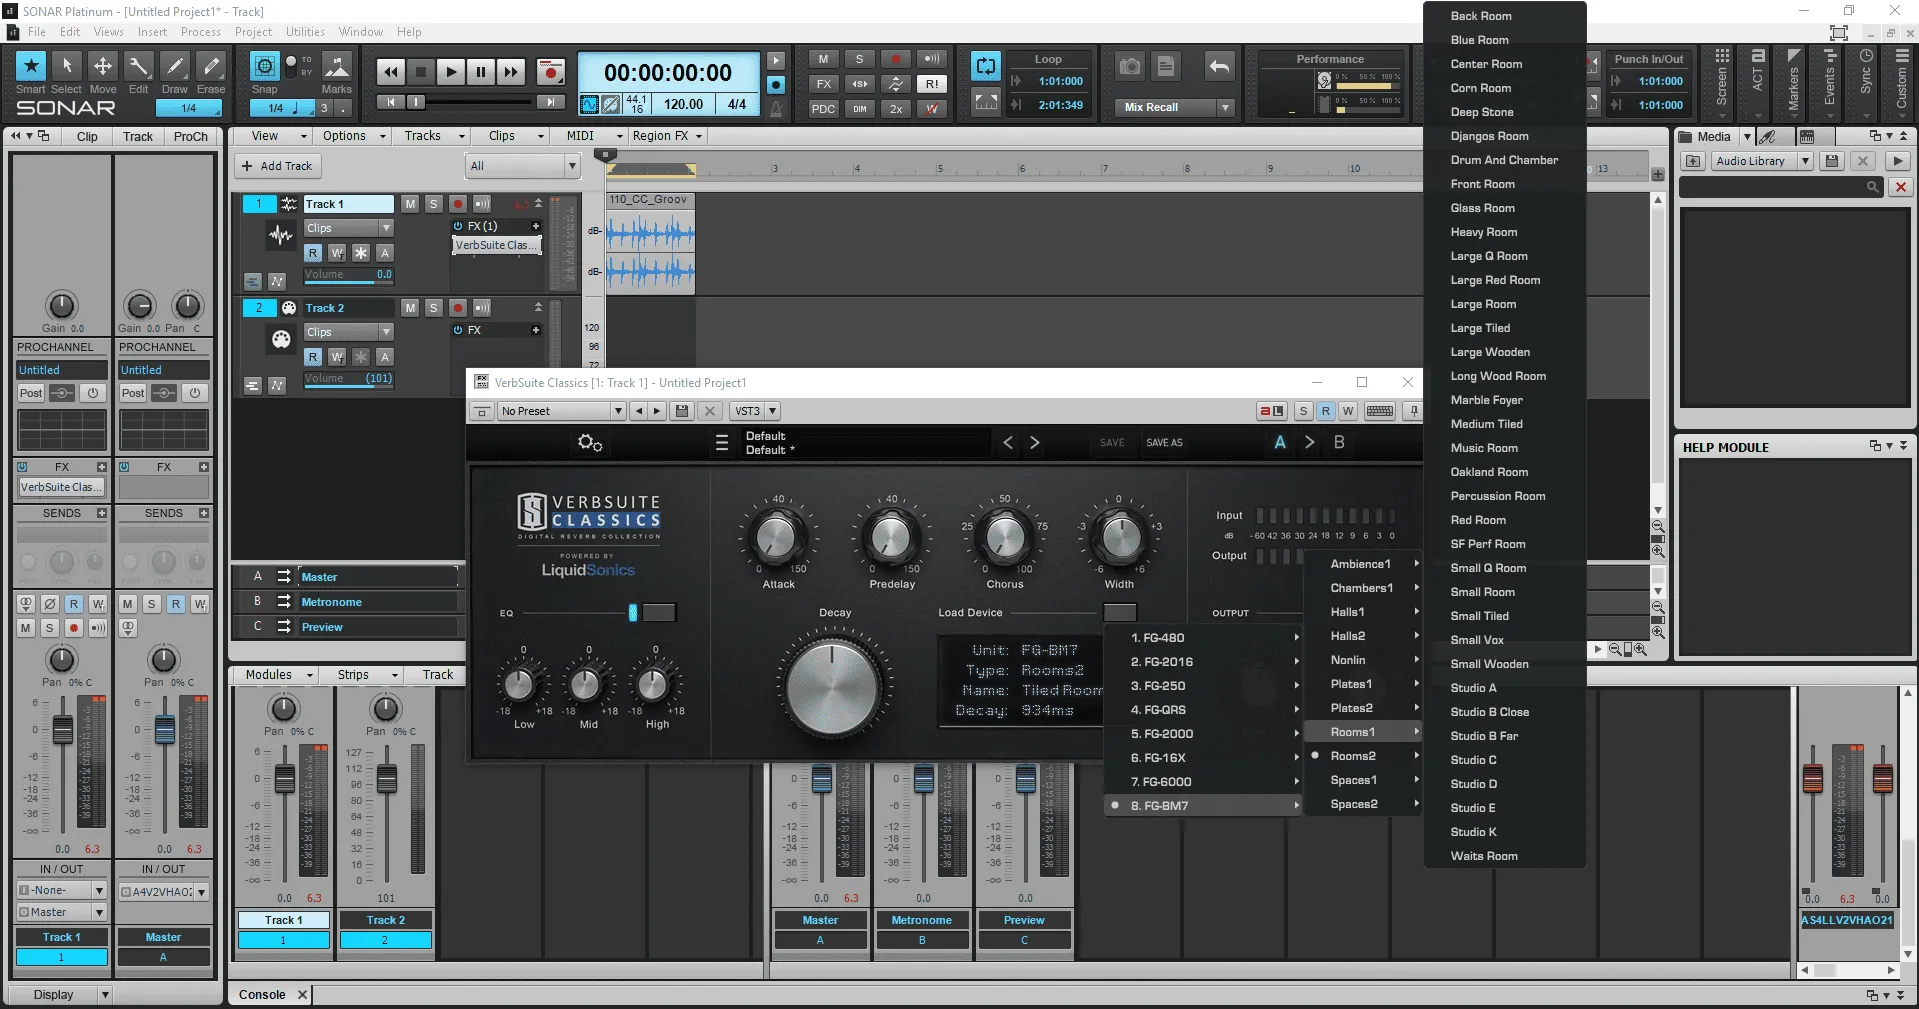The width and height of the screenshot is (1919, 1009).
Task: Arm Track 1 for recording
Action: 458,204
